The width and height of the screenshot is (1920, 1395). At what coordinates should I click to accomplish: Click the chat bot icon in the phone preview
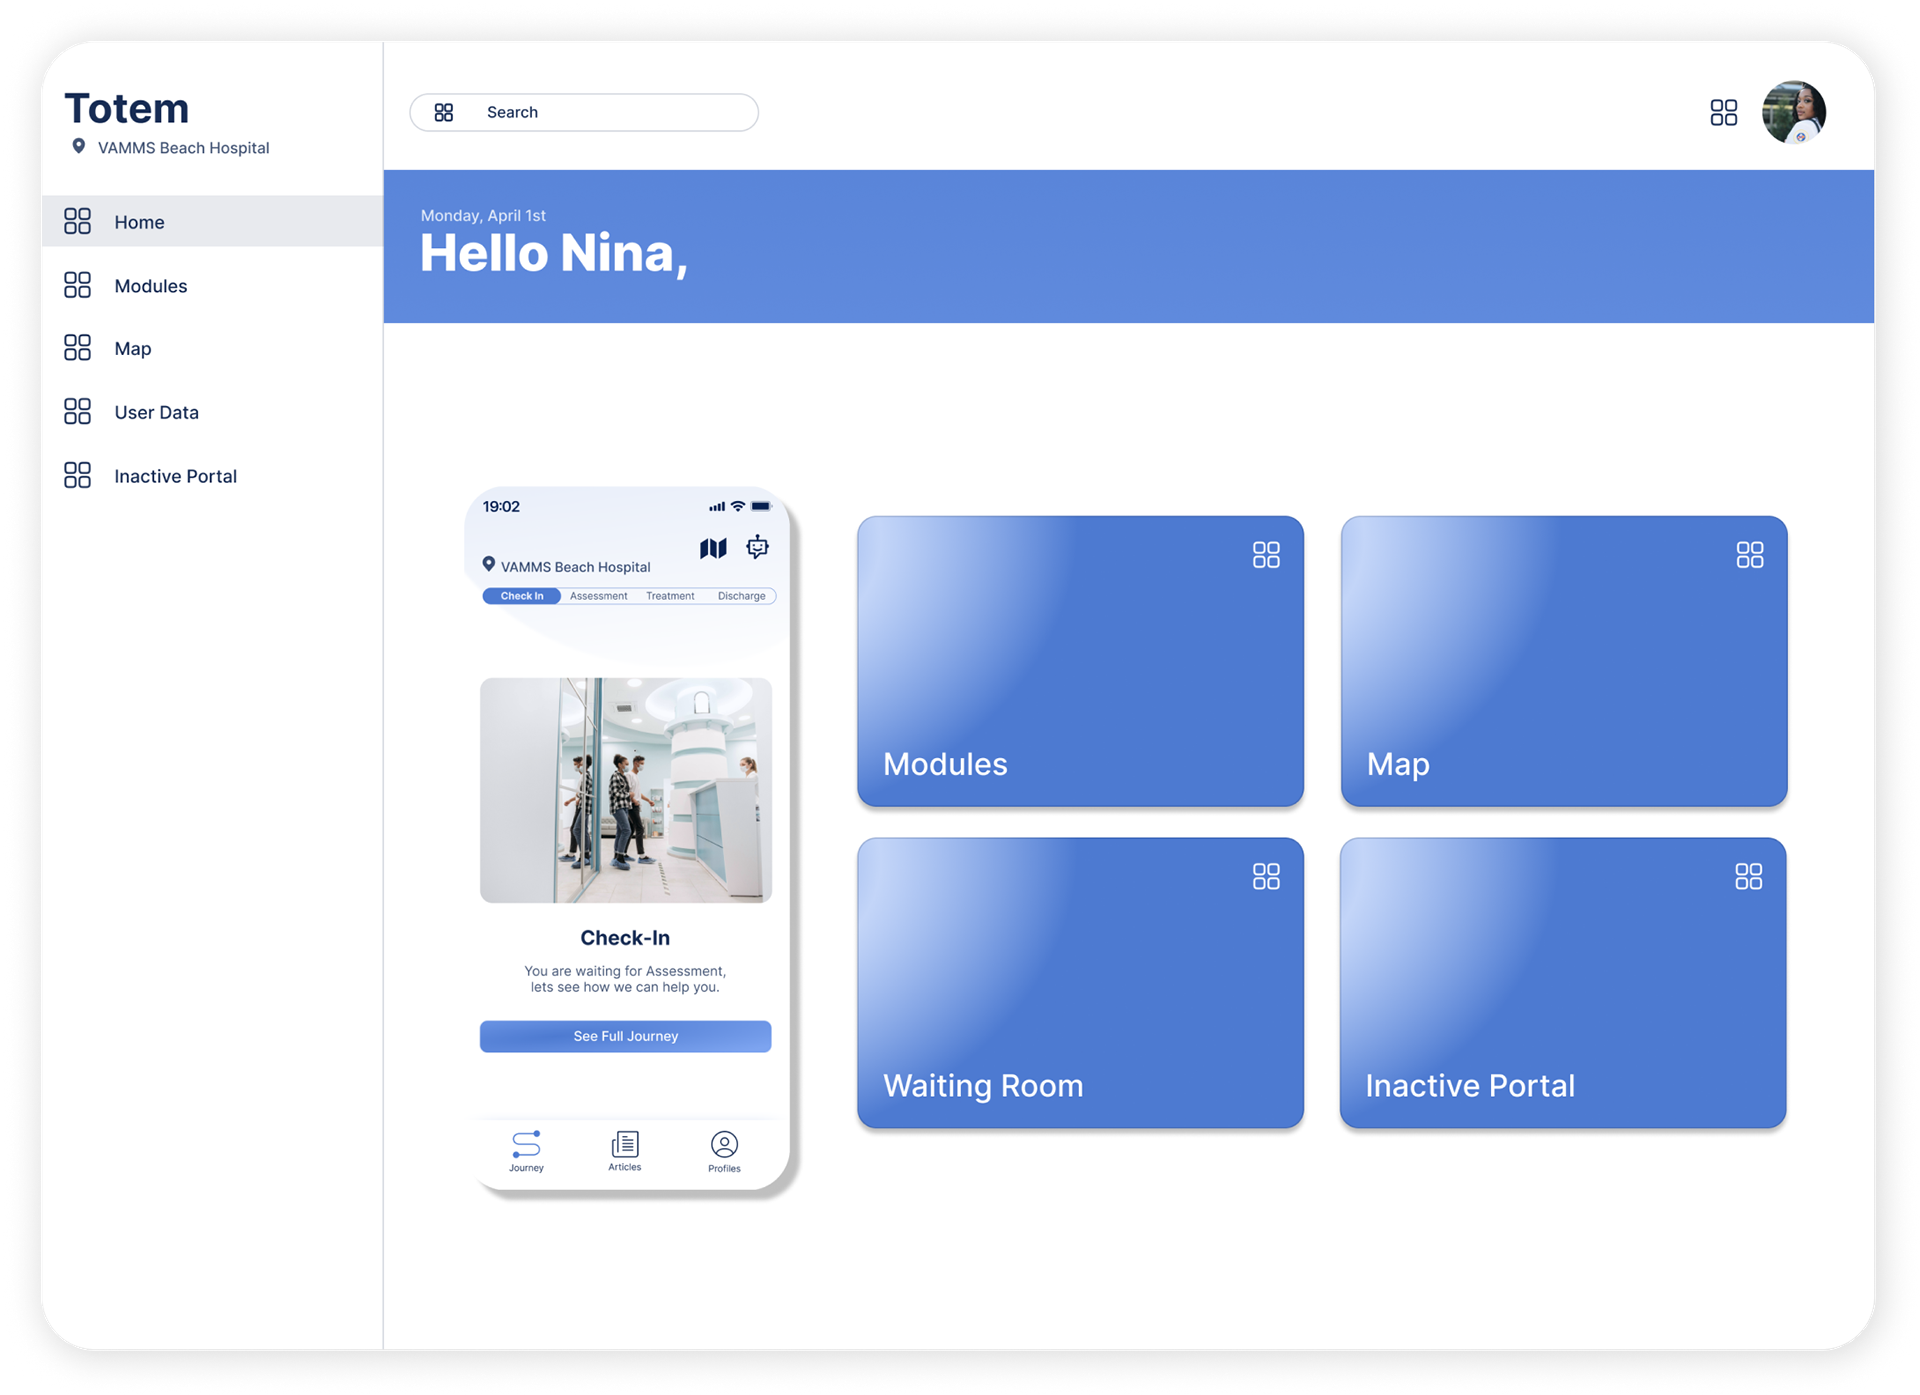point(758,547)
